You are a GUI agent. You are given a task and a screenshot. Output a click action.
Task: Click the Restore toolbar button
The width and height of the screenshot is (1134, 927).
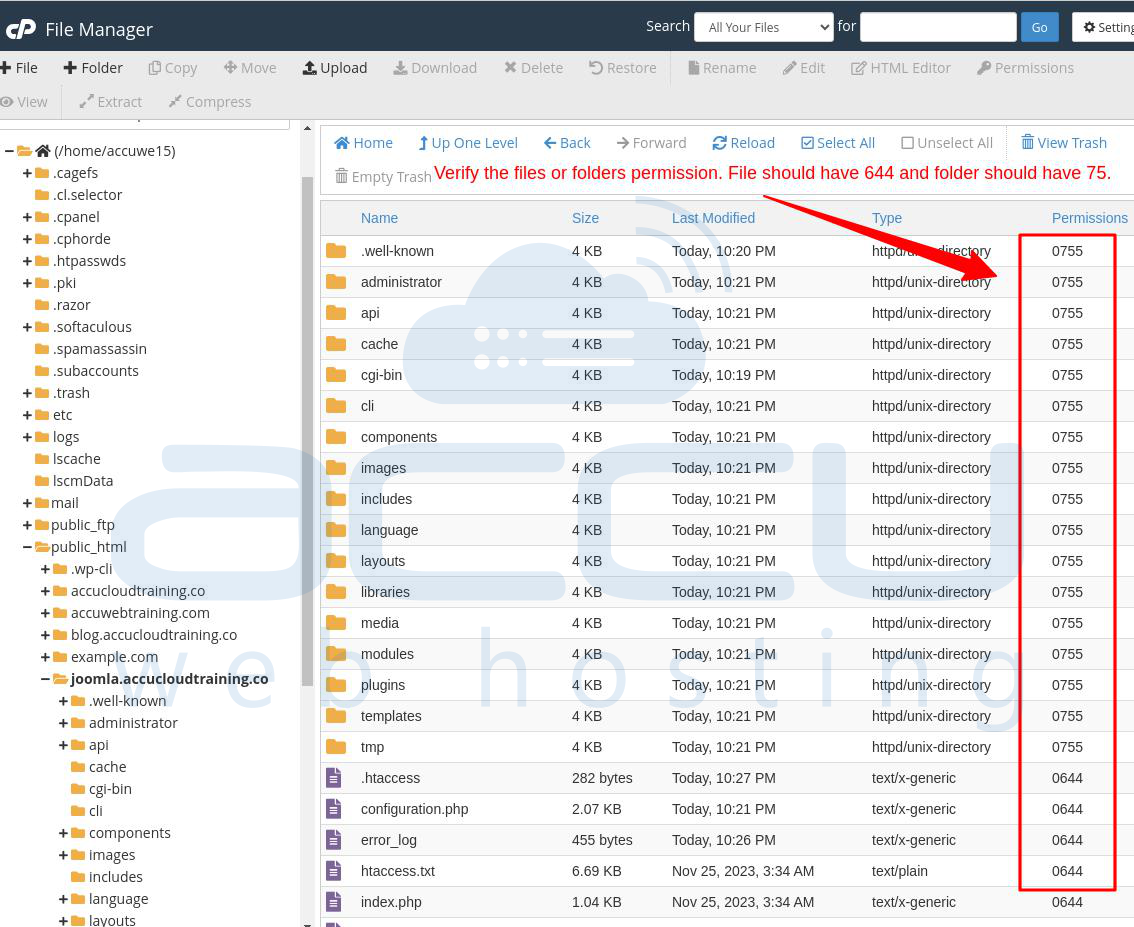(623, 68)
